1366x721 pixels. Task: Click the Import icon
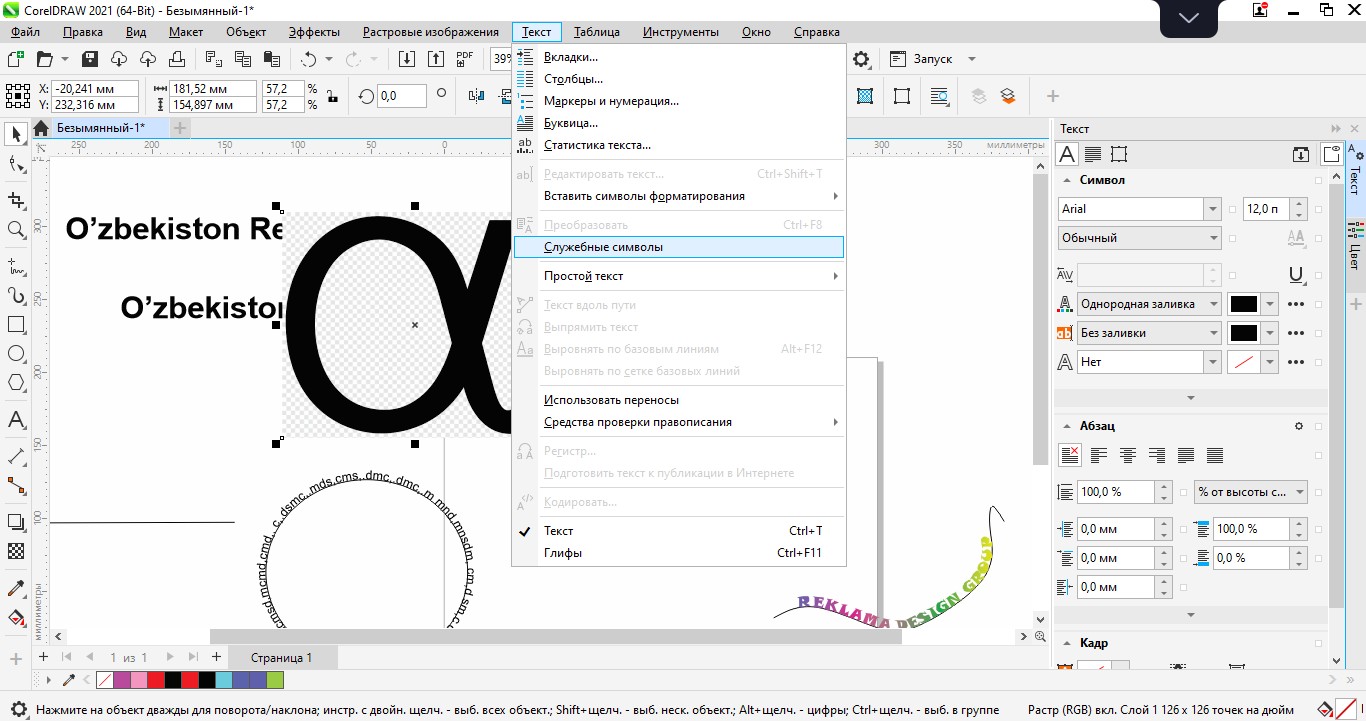407,59
